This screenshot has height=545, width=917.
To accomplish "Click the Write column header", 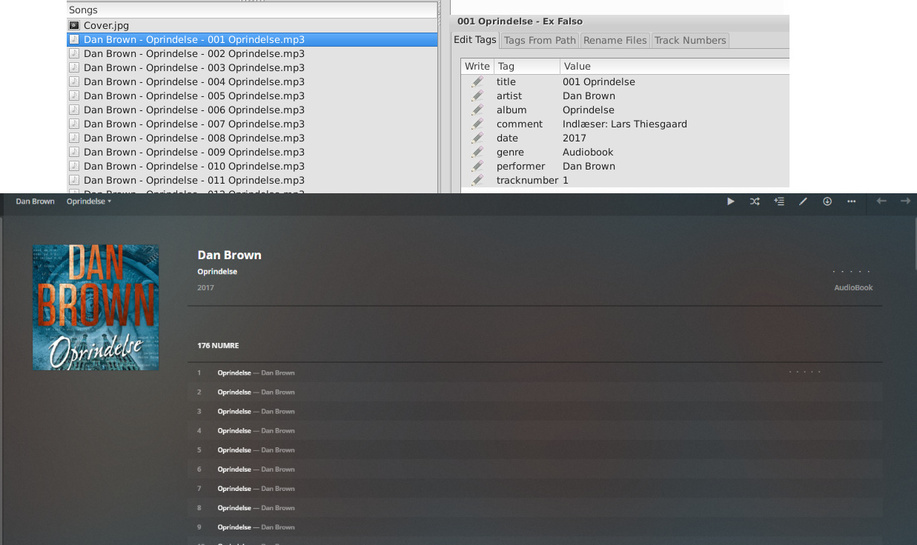I will pyautogui.click(x=477, y=66).
